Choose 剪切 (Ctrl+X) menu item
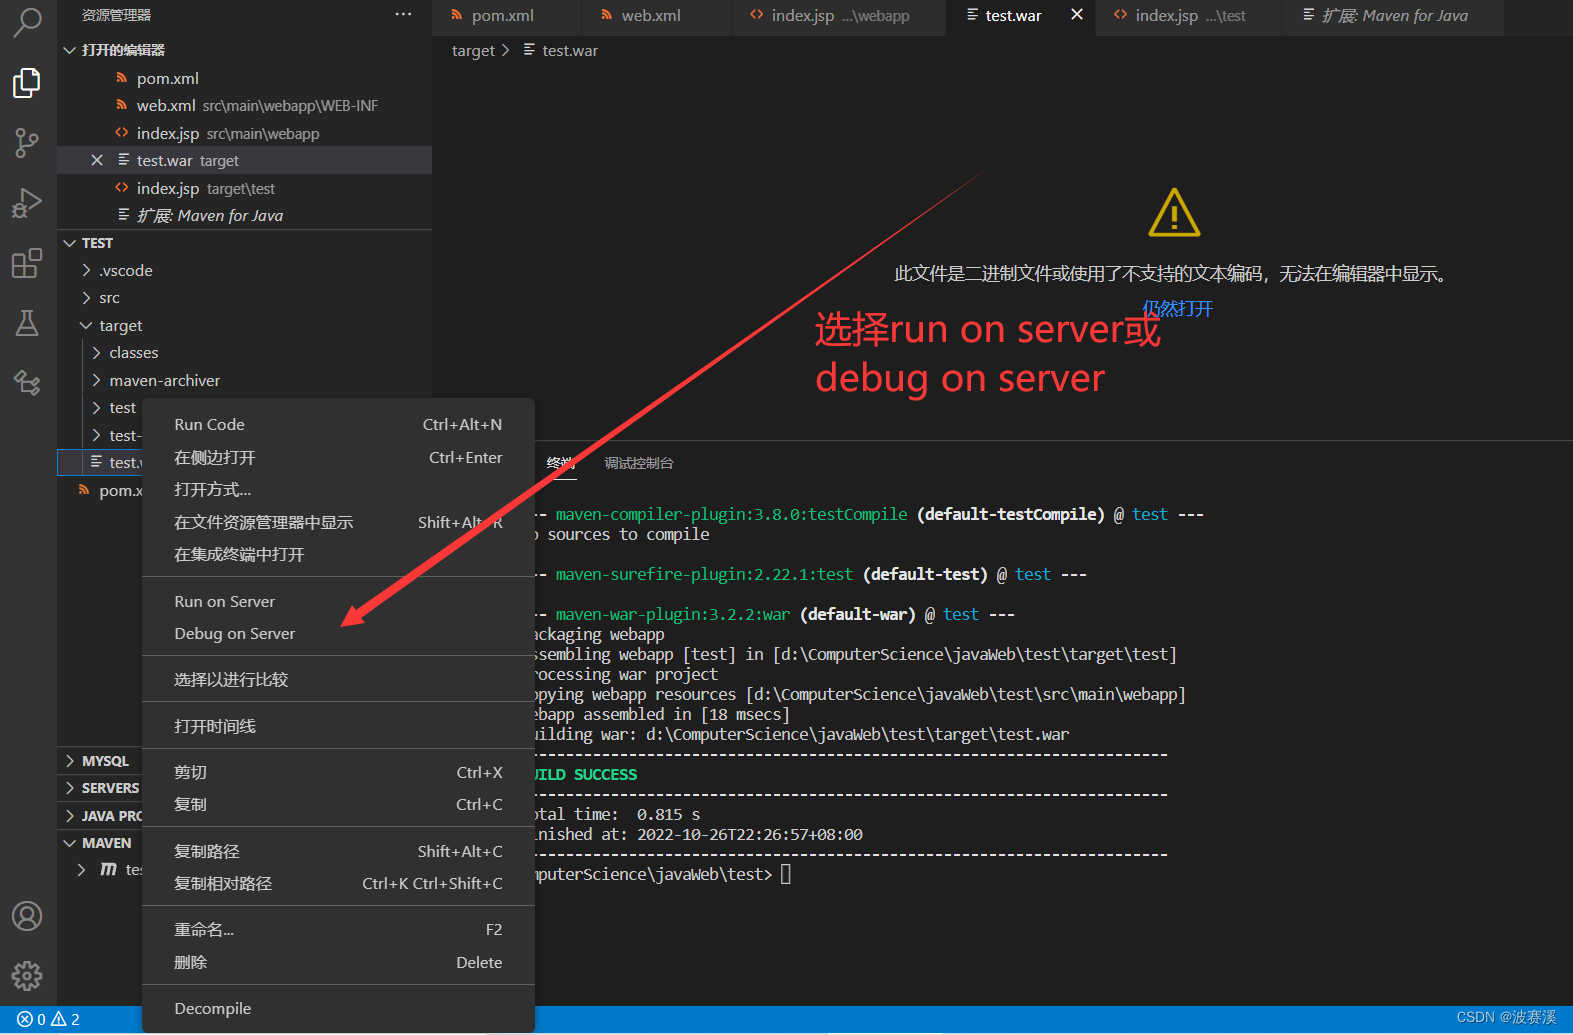 338,773
